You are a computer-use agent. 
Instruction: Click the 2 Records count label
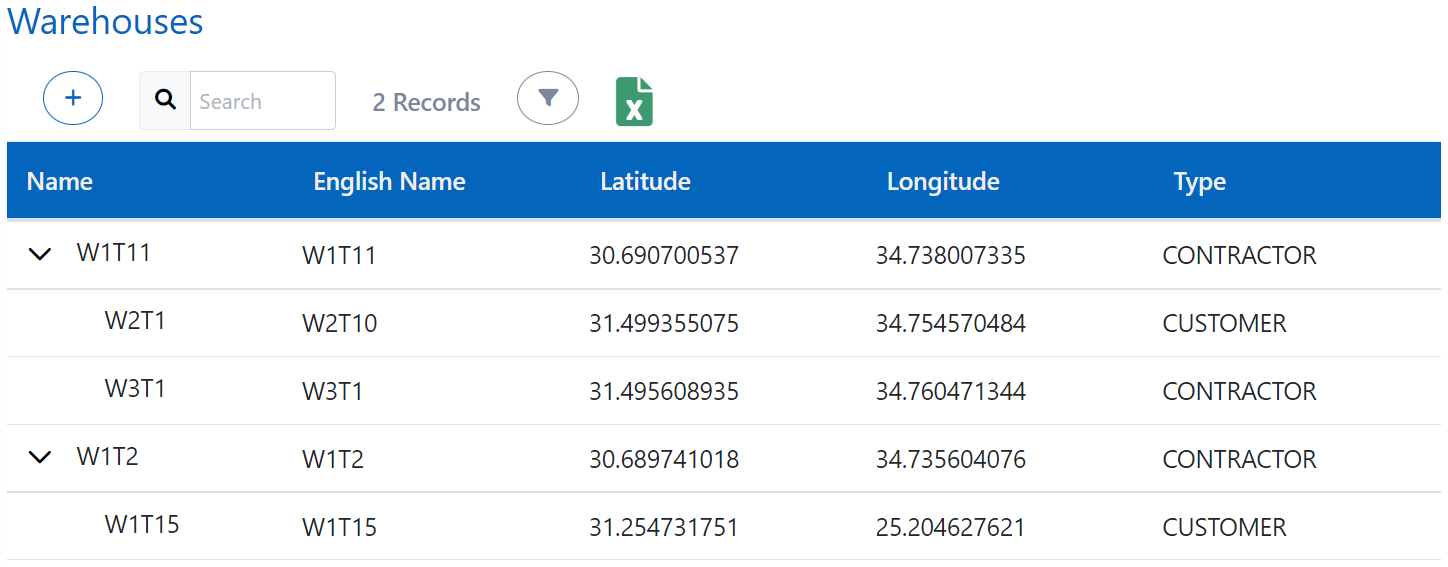pos(426,102)
